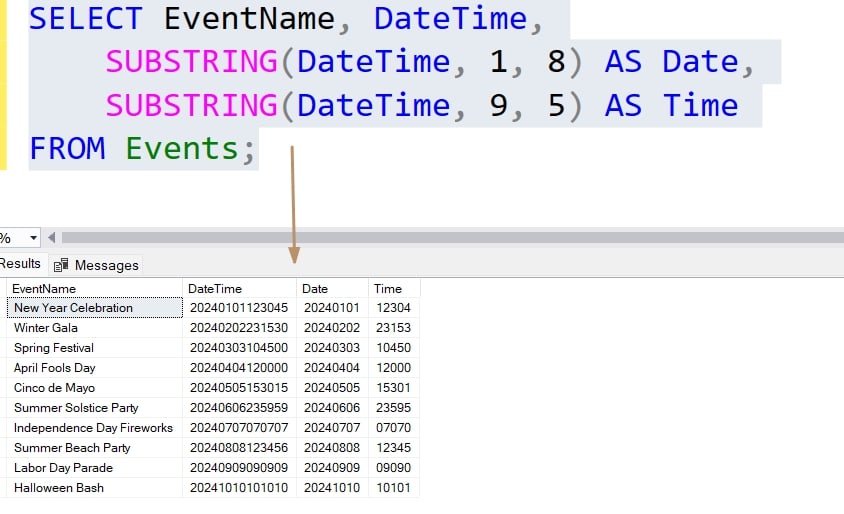Click Time value 15301
The width and height of the screenshot is (844, 514).
pyautogui.click(x=393, y=388)
